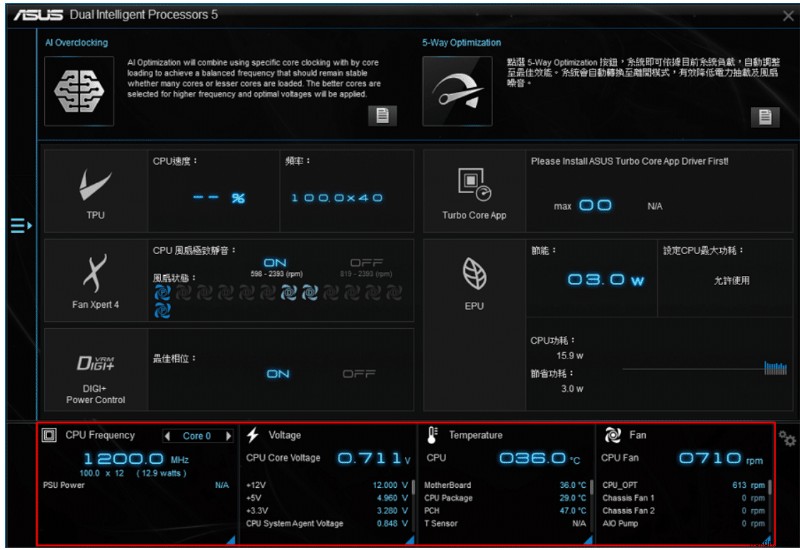Select the PCH temperature row

(505, 511)
